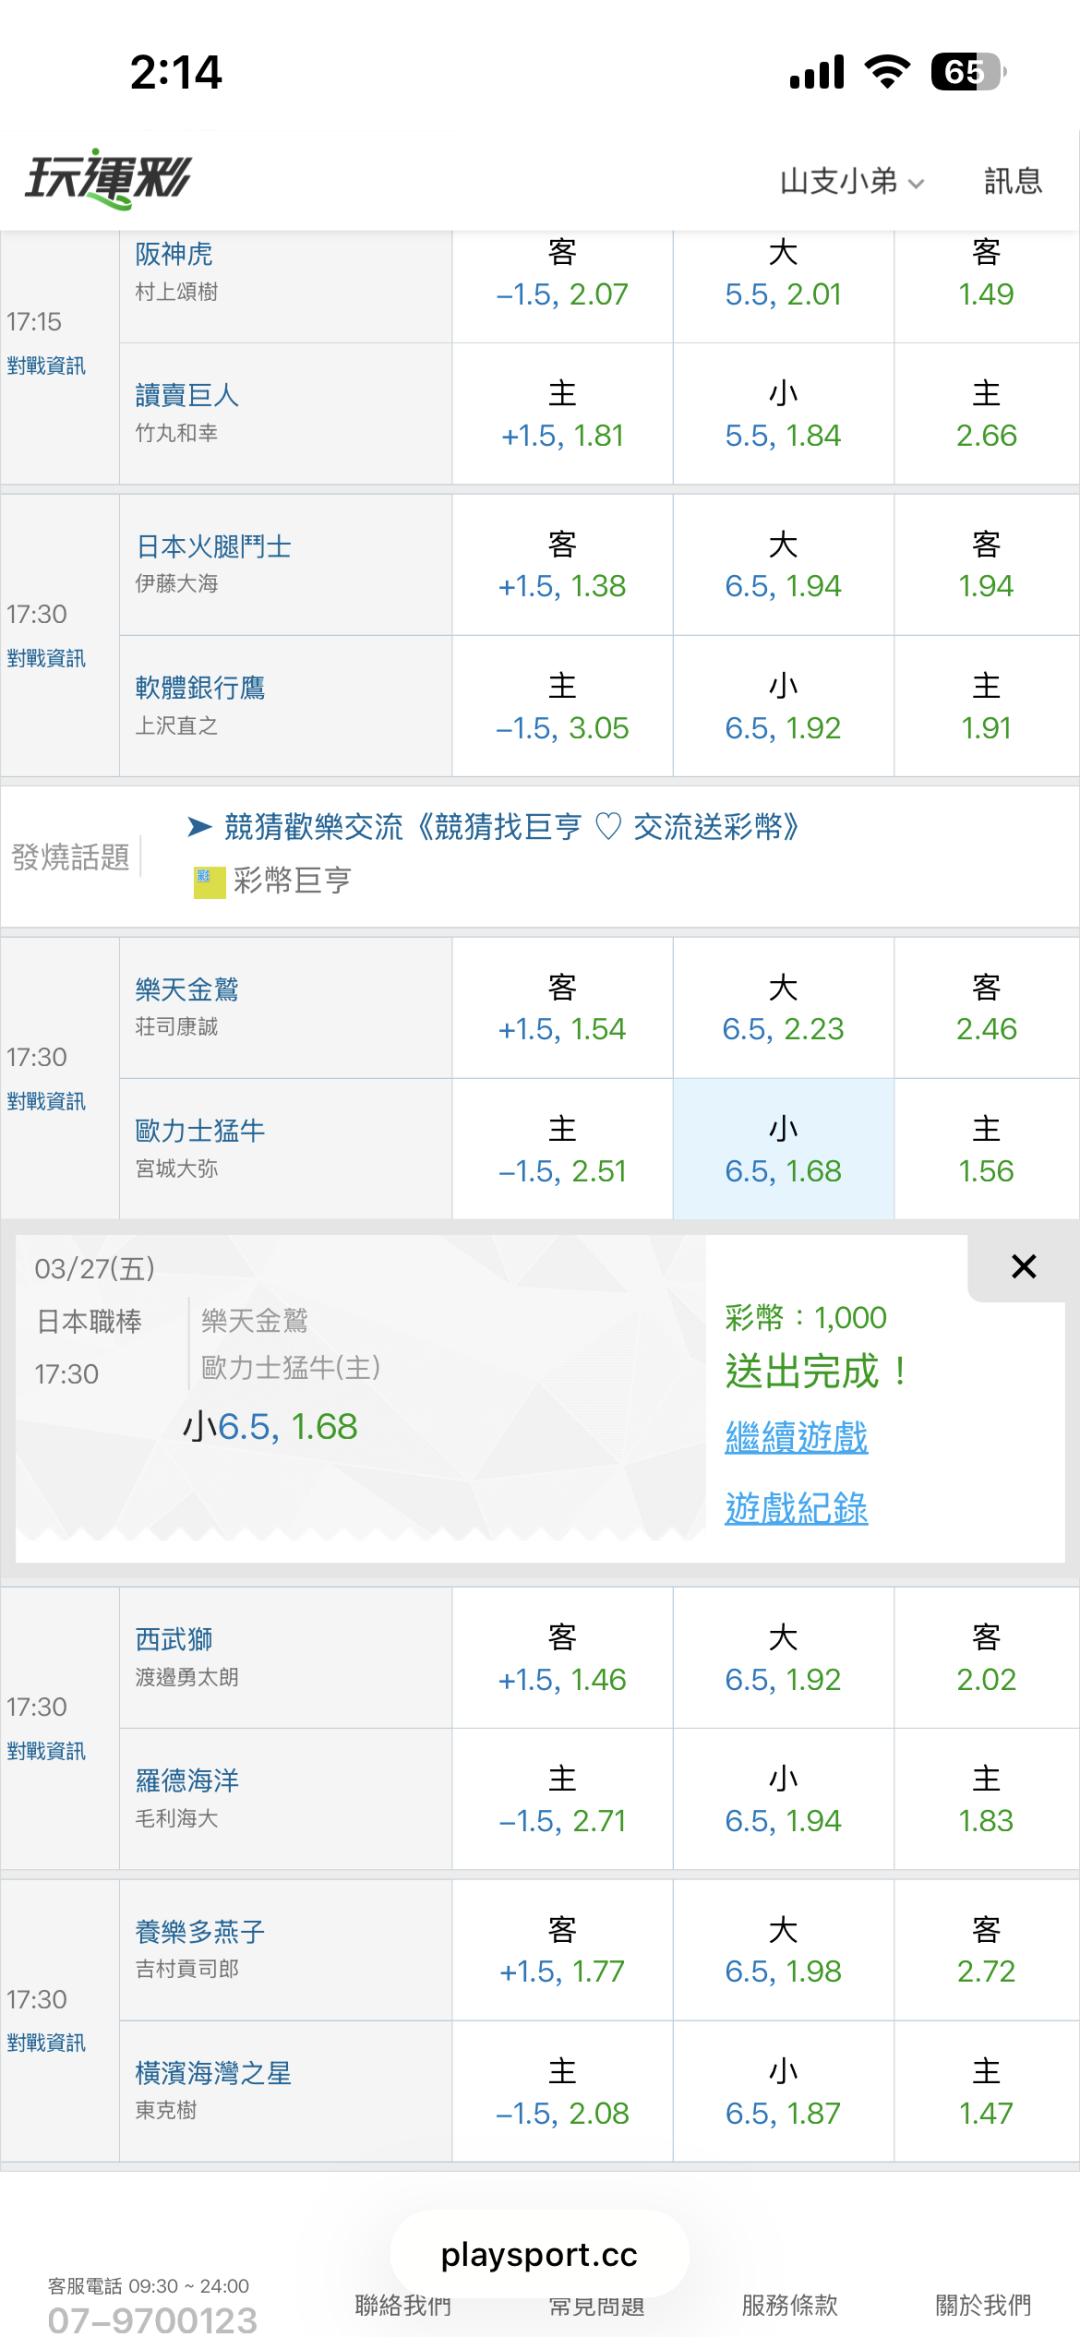Click the 繼續遊戲 link
Image resolution: width=1080 pixels, height=2337 pixels.
tap(796, 1438)
